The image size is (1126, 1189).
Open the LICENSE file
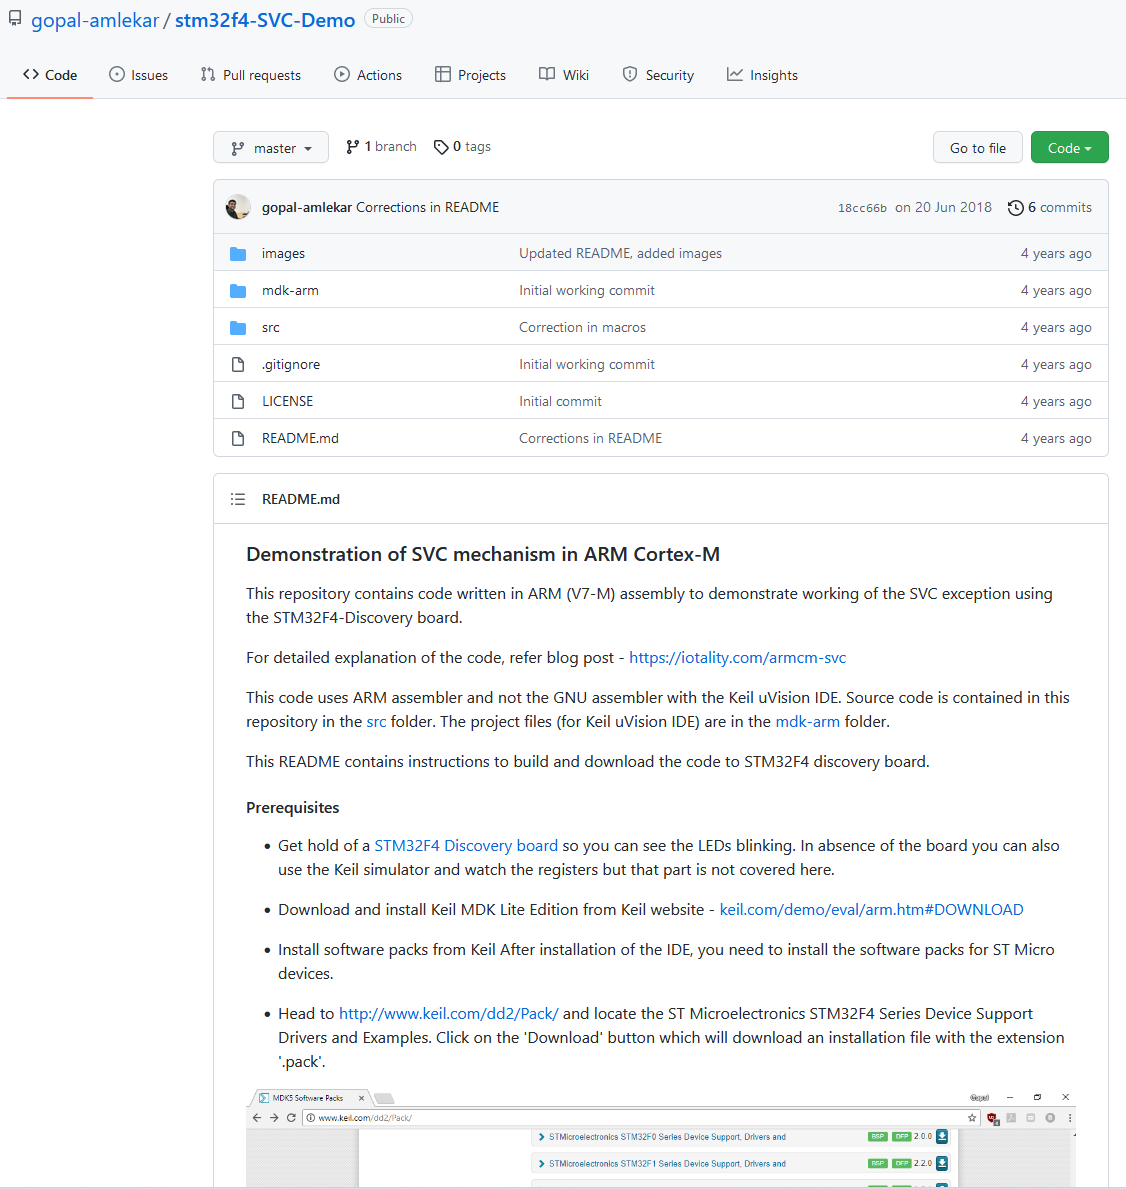(287, 401)
